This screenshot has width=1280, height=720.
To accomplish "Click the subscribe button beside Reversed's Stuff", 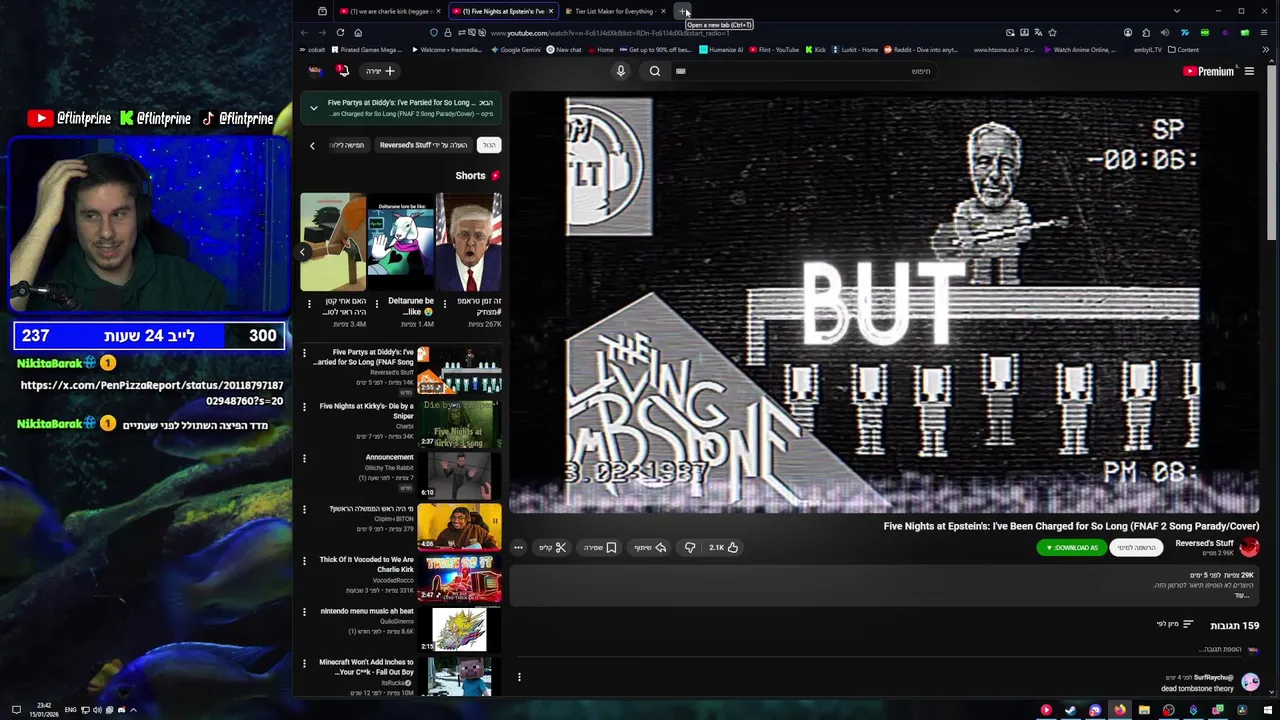I will tap(1137, 548).
